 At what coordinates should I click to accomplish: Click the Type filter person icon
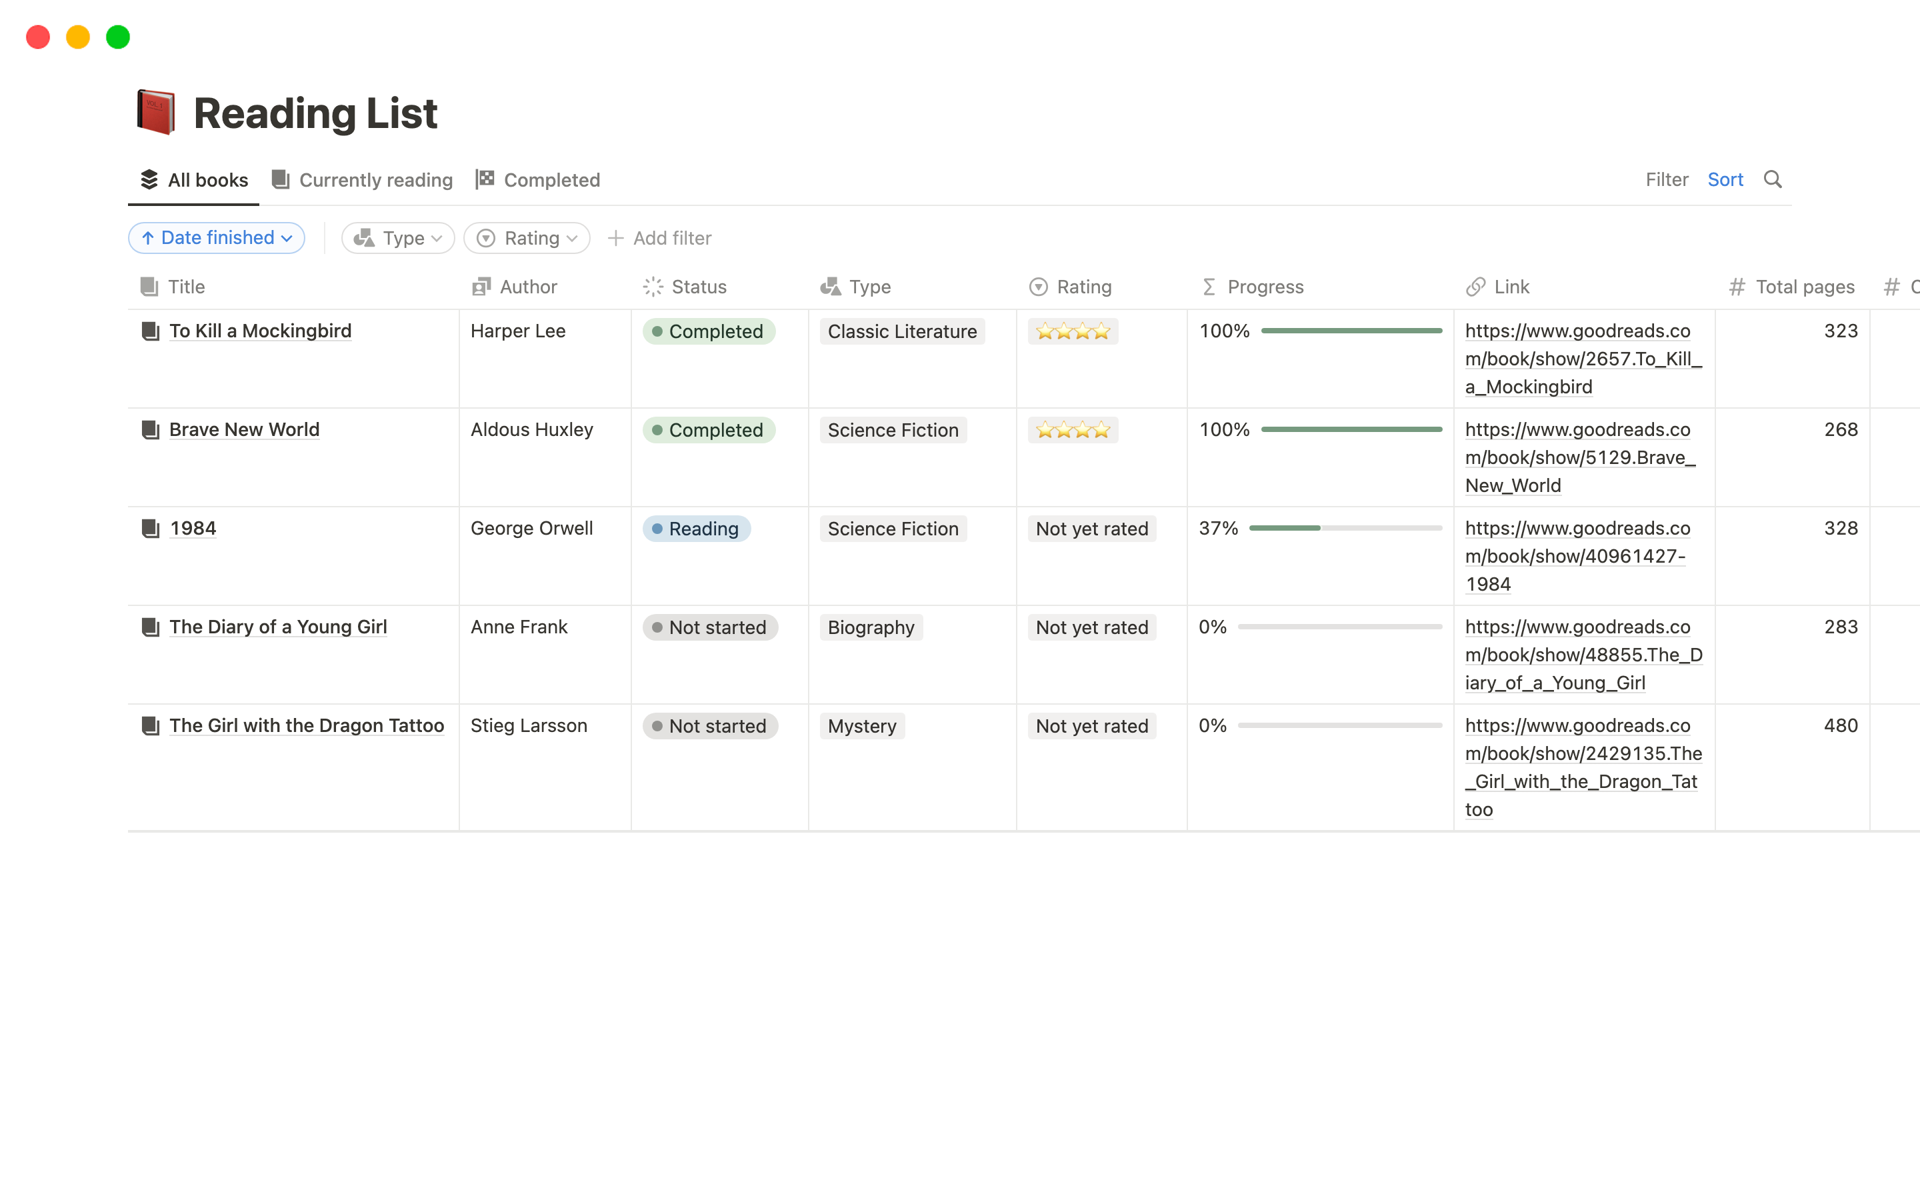365,238
